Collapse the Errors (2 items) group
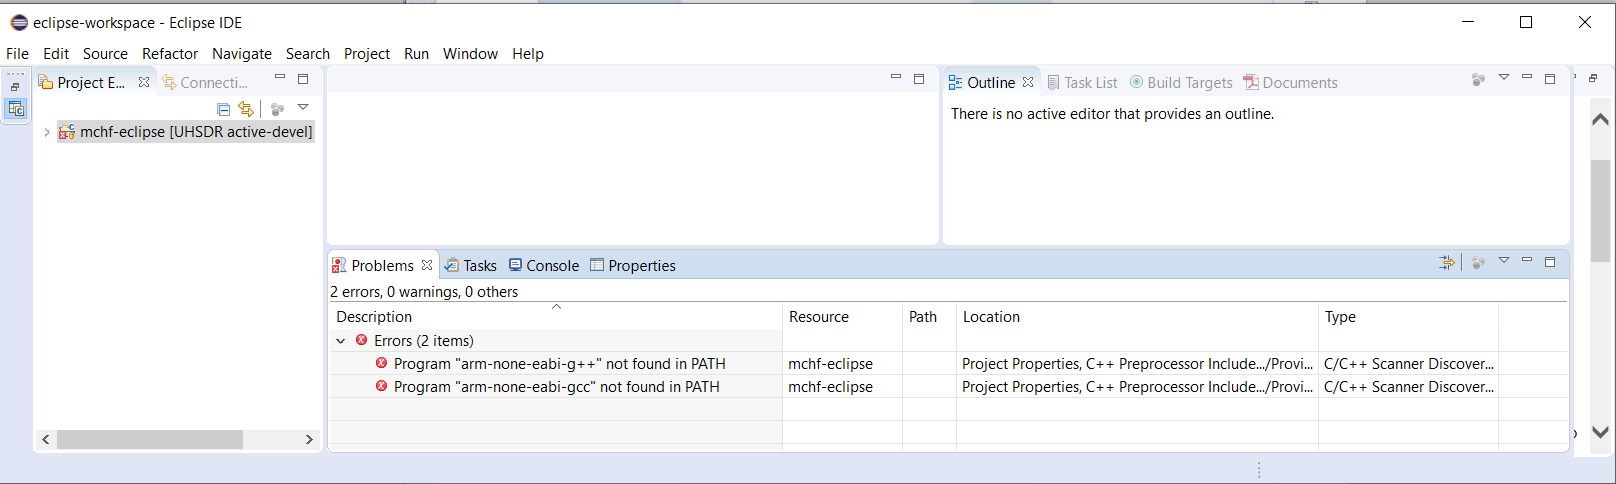The width and height of the screenshot is (1616, 484). (x=341, y=341)
